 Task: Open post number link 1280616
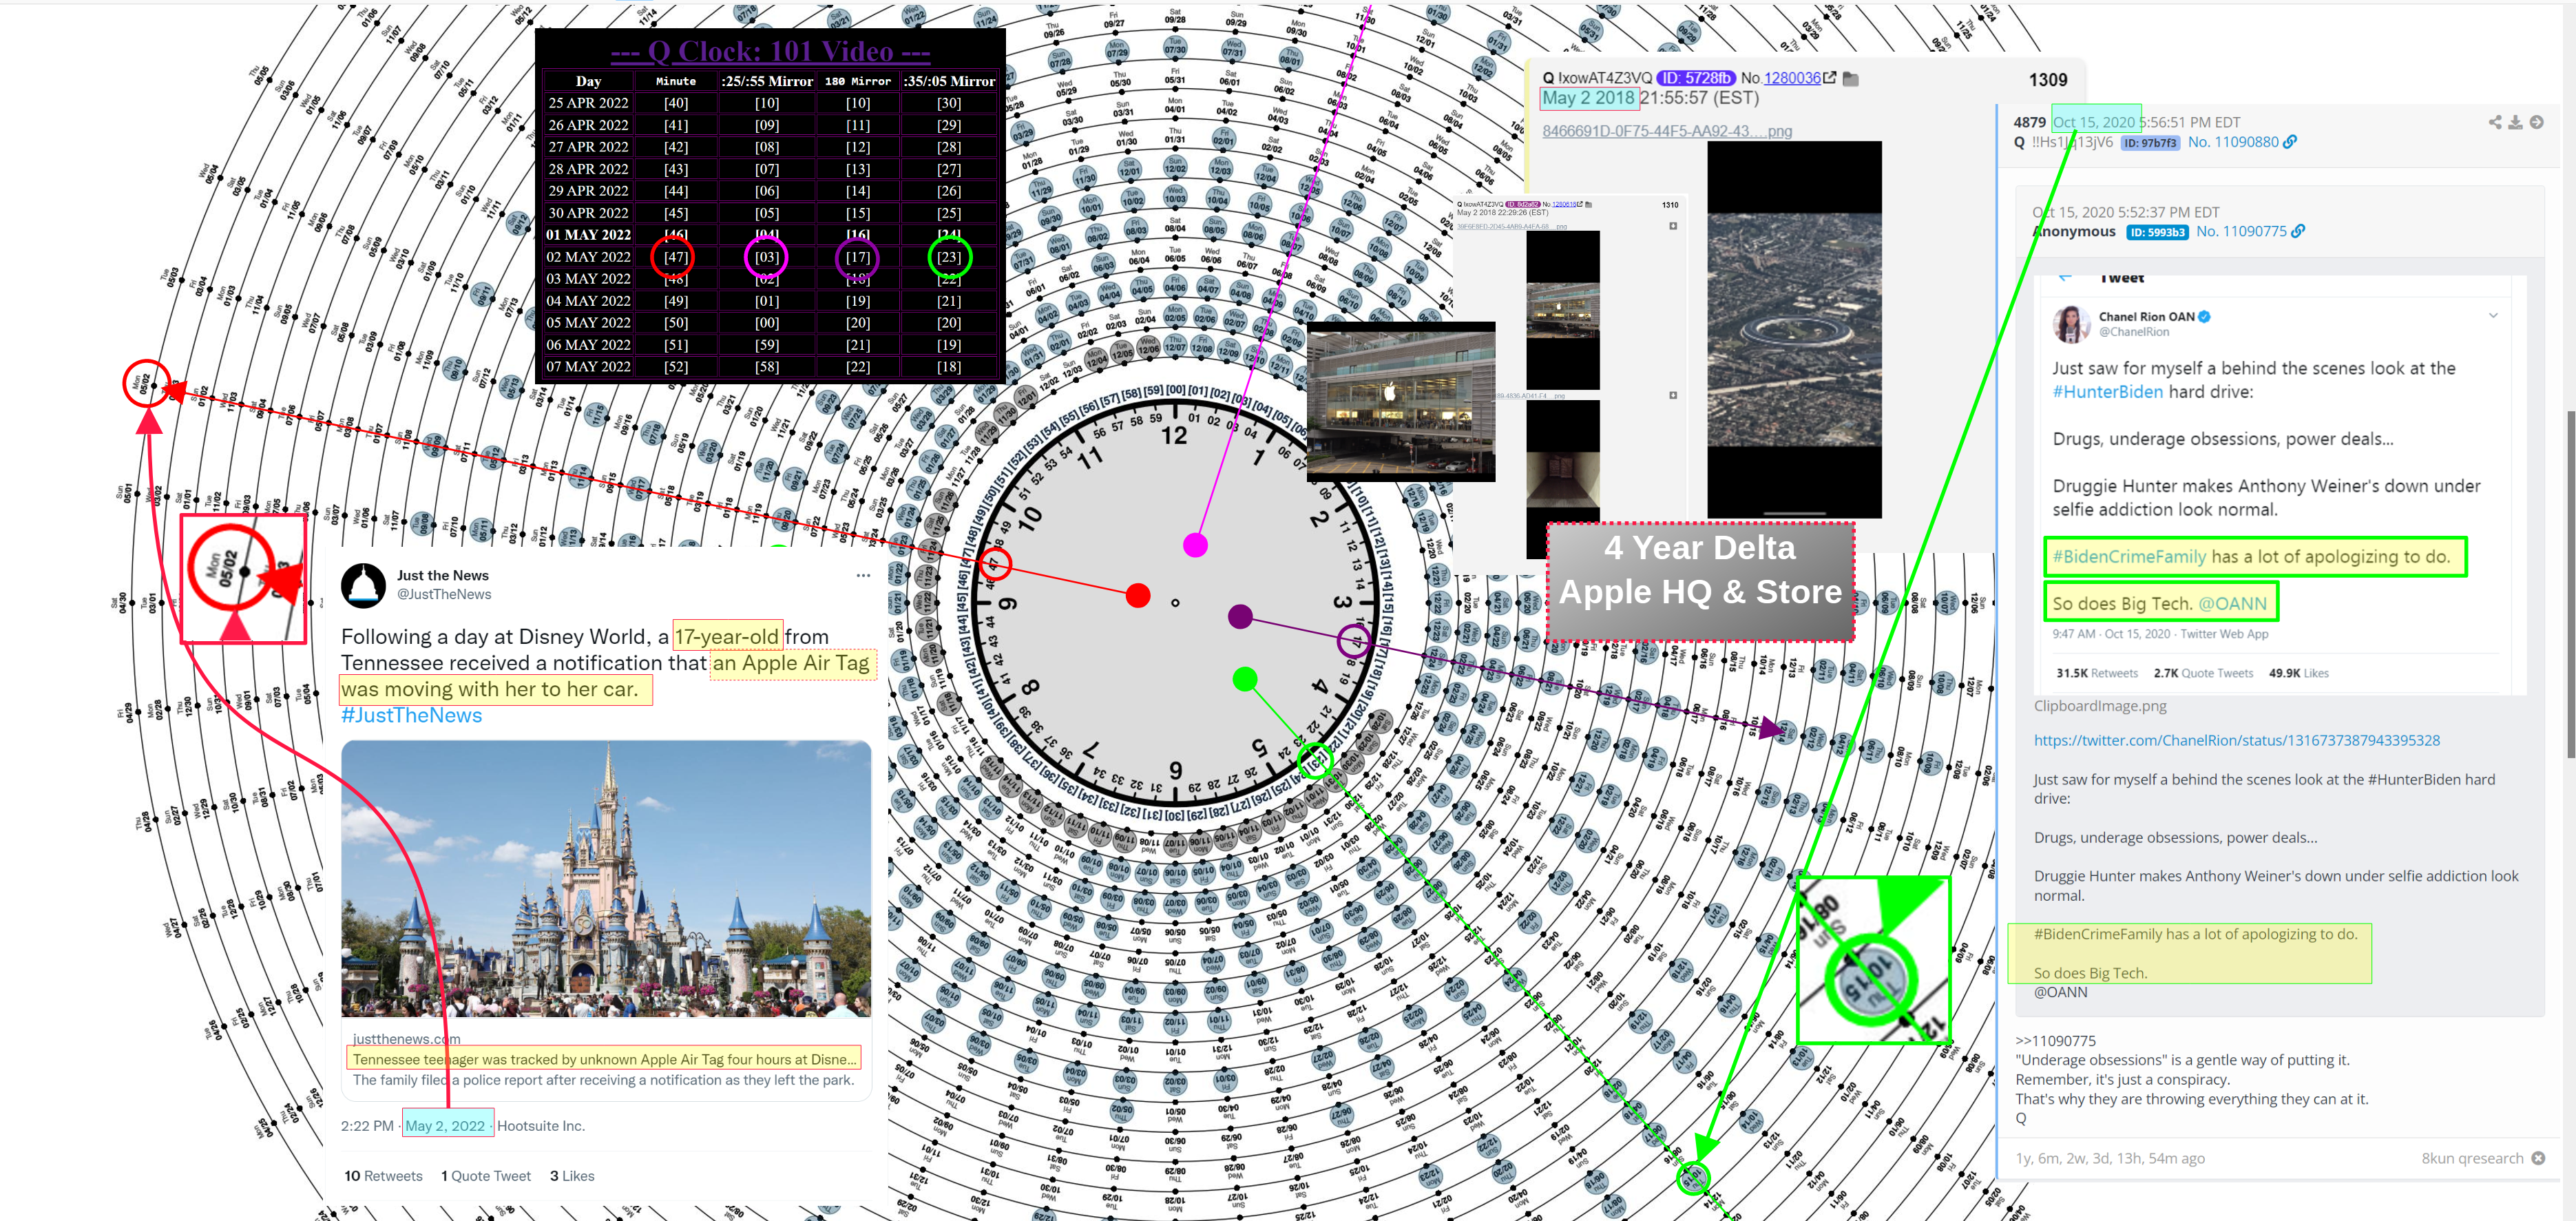[1564, 204]
